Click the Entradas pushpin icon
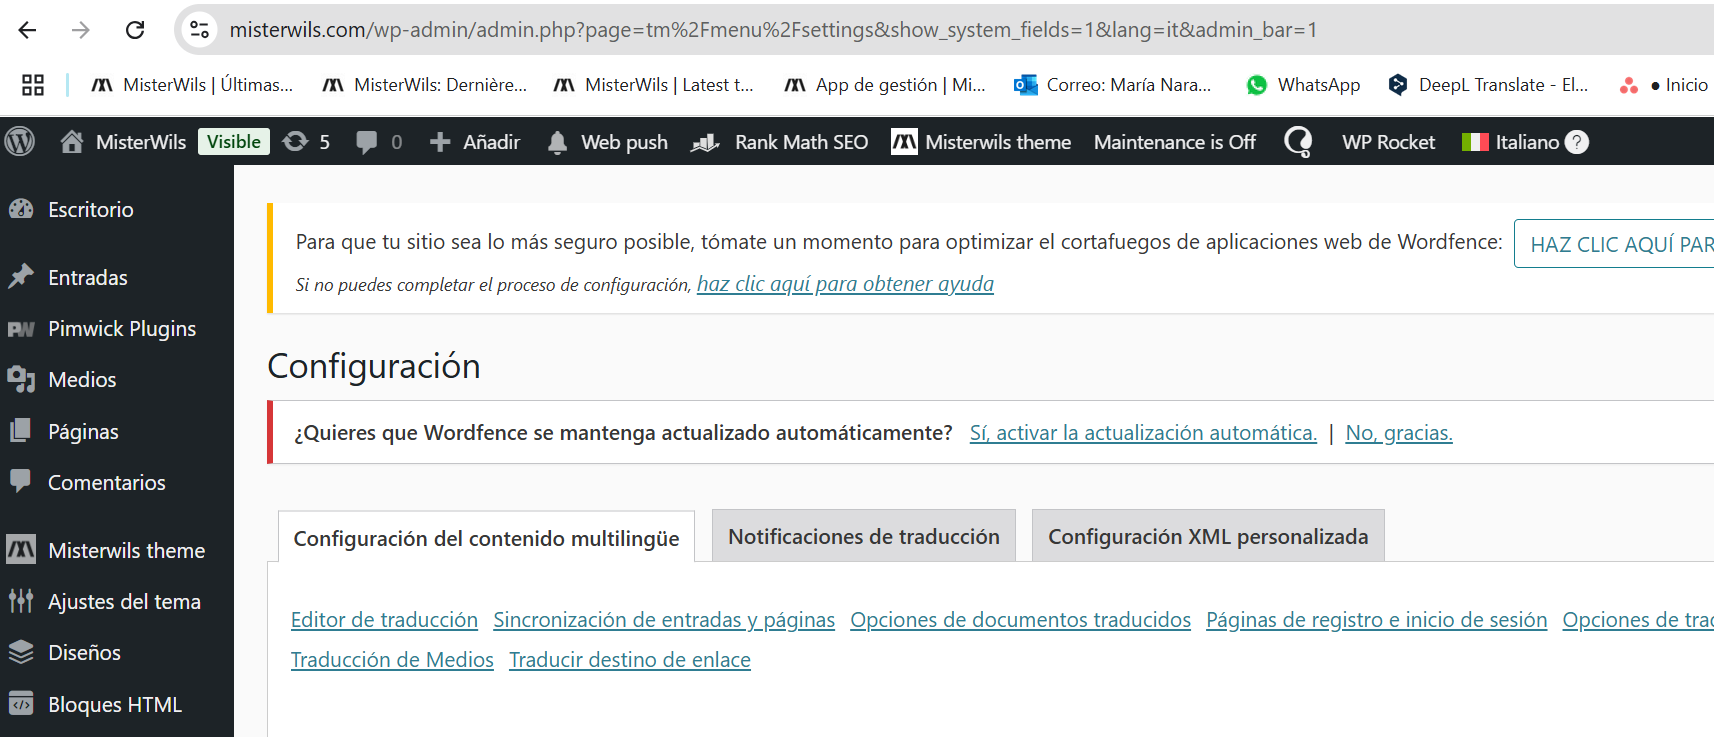 21,277
